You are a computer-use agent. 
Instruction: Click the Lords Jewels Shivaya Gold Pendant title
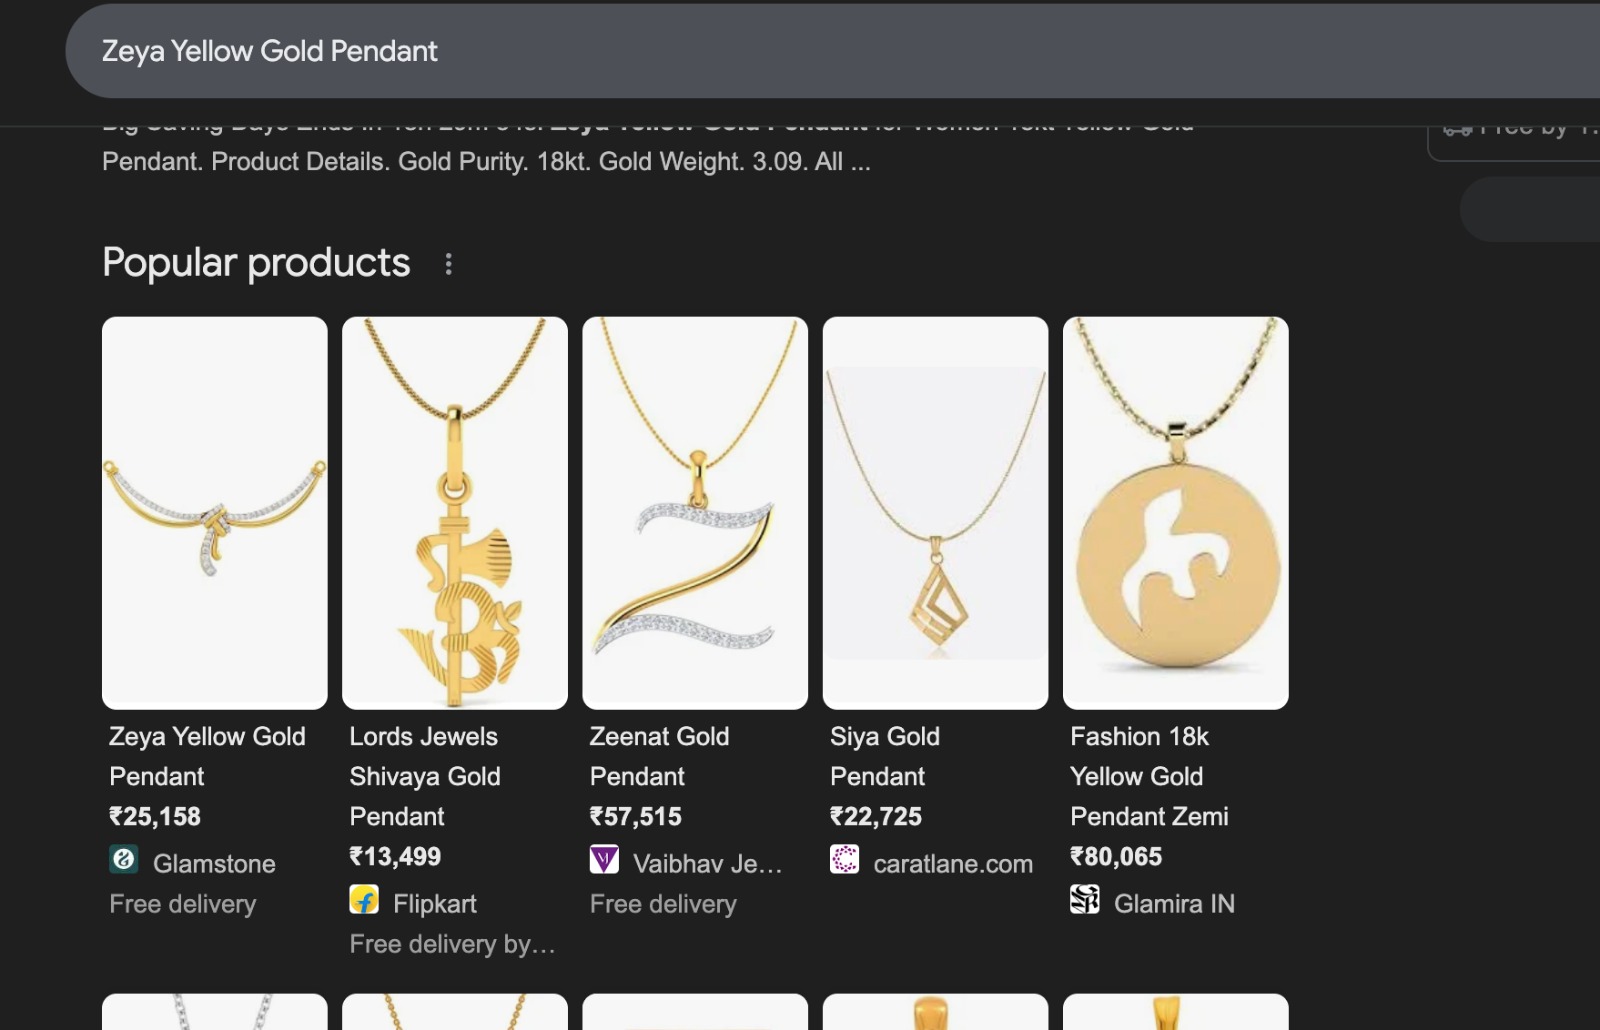424,776
